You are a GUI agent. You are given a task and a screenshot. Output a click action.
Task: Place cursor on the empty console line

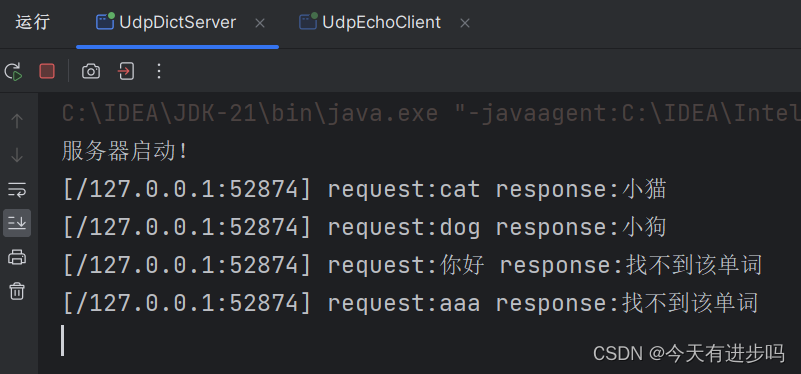(63, 340)
